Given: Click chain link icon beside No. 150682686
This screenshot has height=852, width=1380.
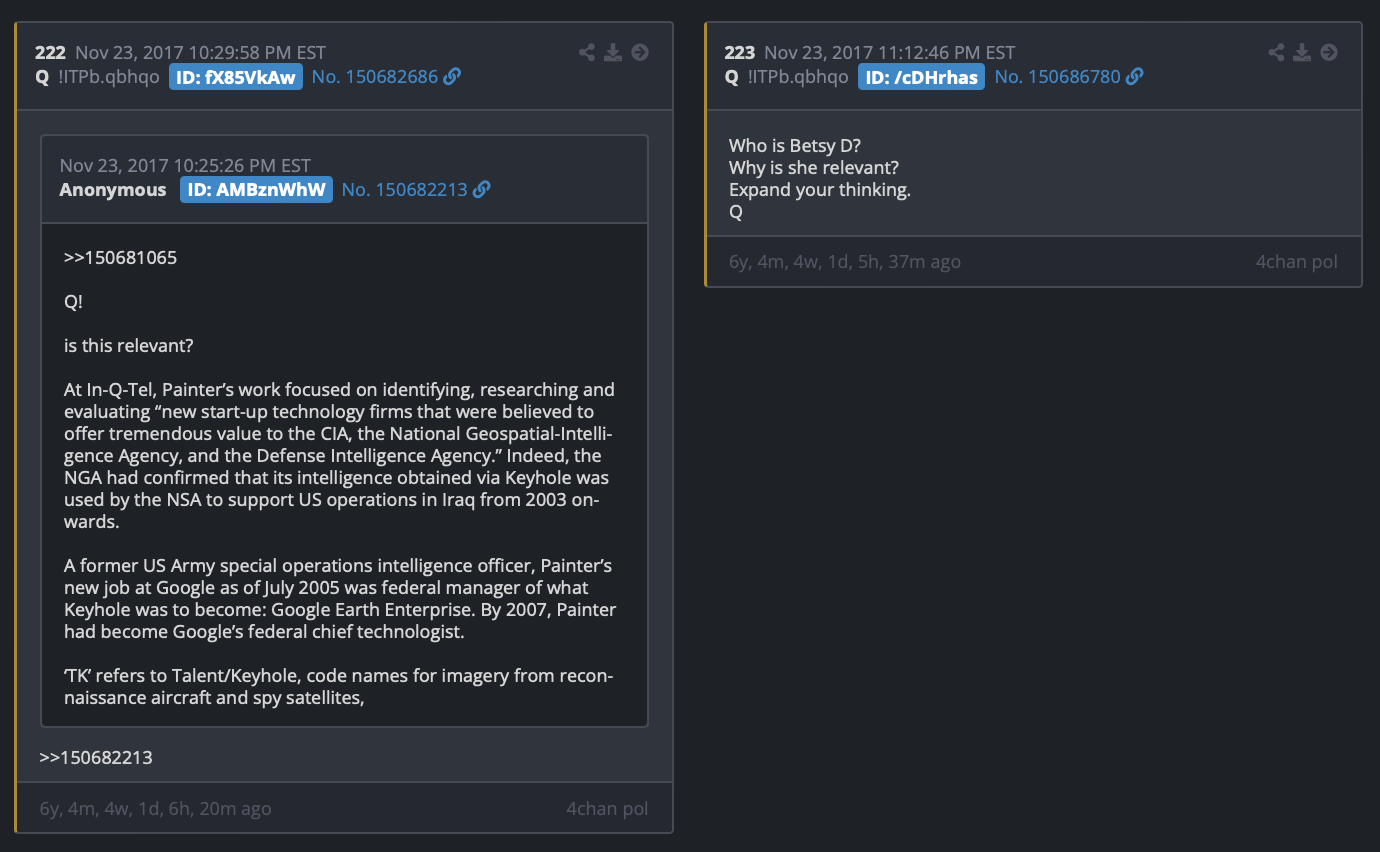Looking at the screenshot, I should (452, 77).
